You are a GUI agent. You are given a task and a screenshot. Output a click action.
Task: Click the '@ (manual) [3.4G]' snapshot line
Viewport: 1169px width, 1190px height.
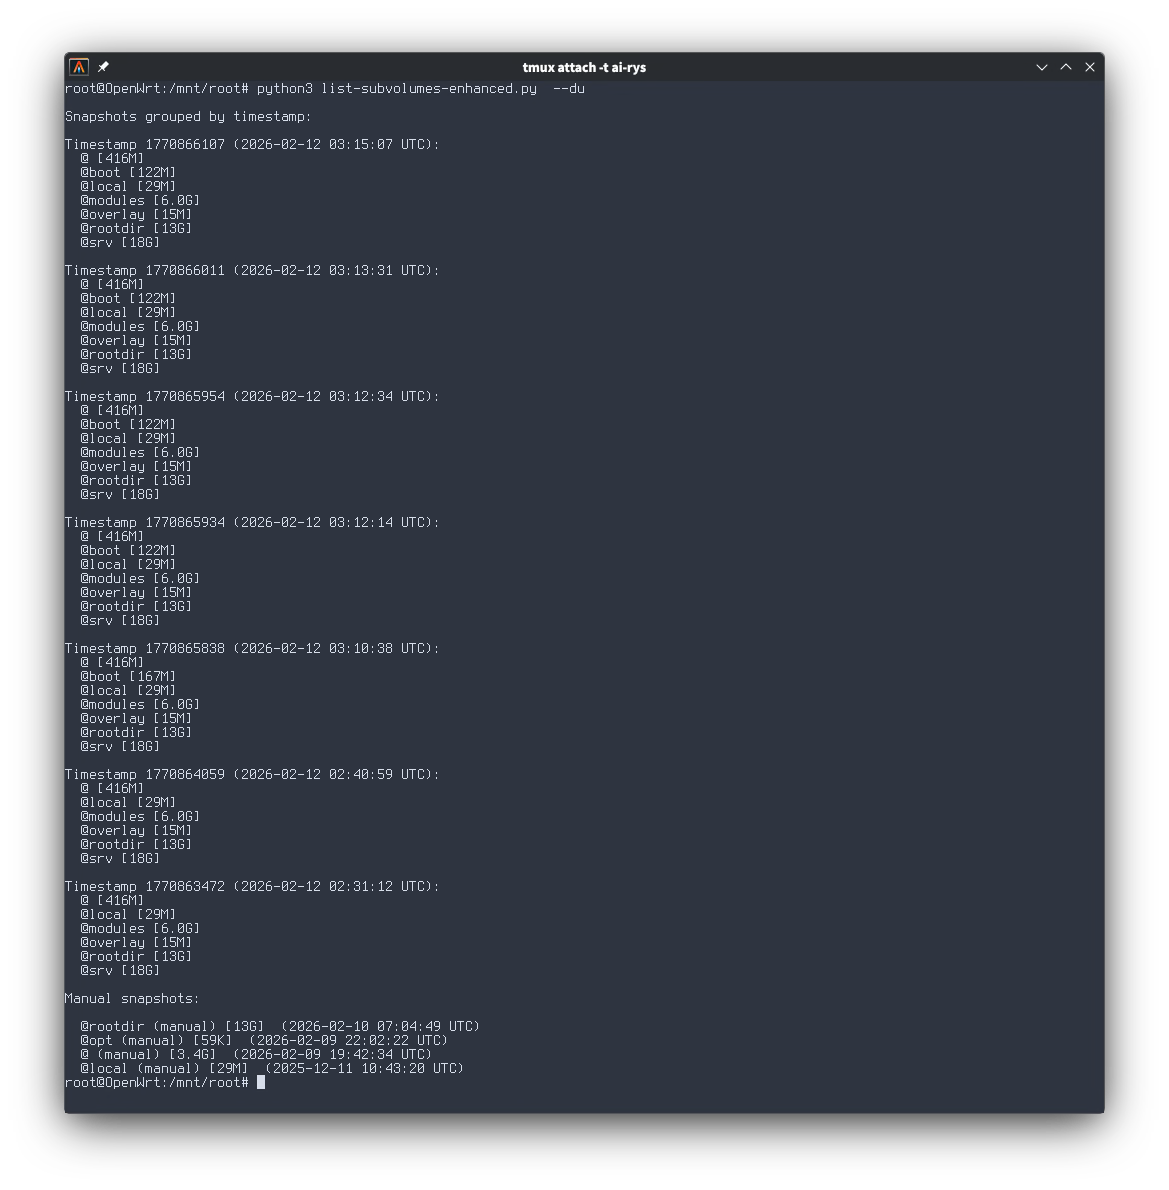257,1055
